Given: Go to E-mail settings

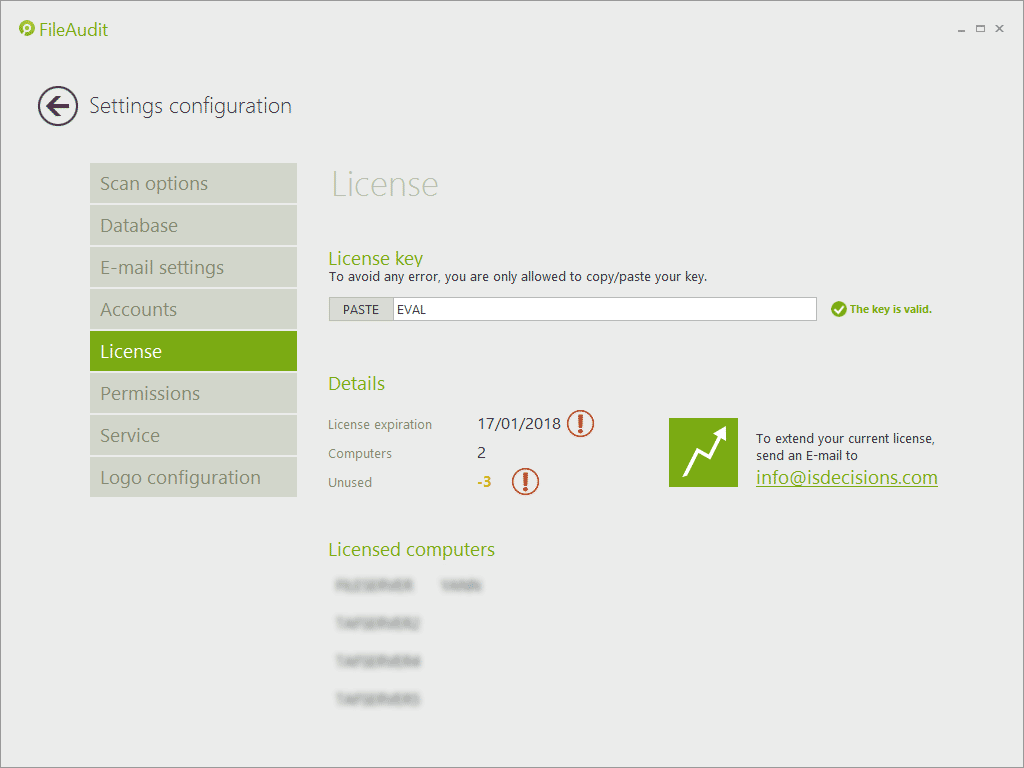Looking at the screenshot, I should 193,268.
